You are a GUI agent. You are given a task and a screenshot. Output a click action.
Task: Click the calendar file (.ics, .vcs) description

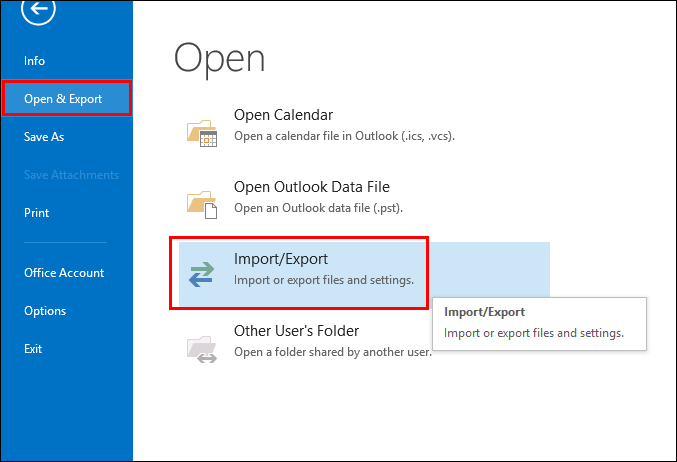click(x=344, y=136)
